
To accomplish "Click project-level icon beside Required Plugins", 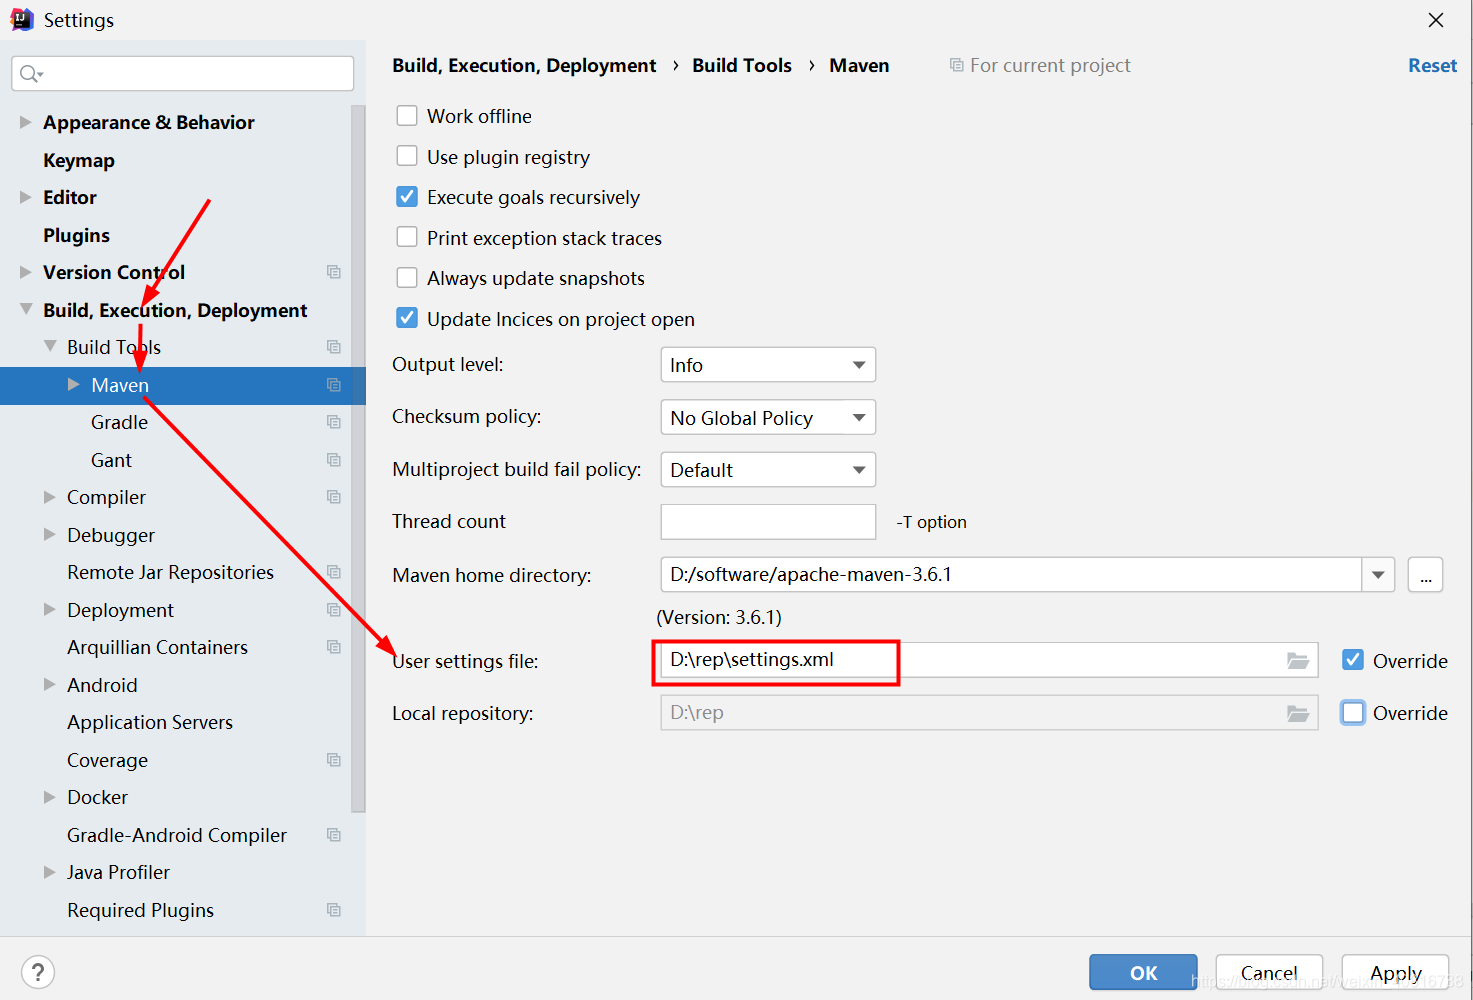I will (334, 910).
